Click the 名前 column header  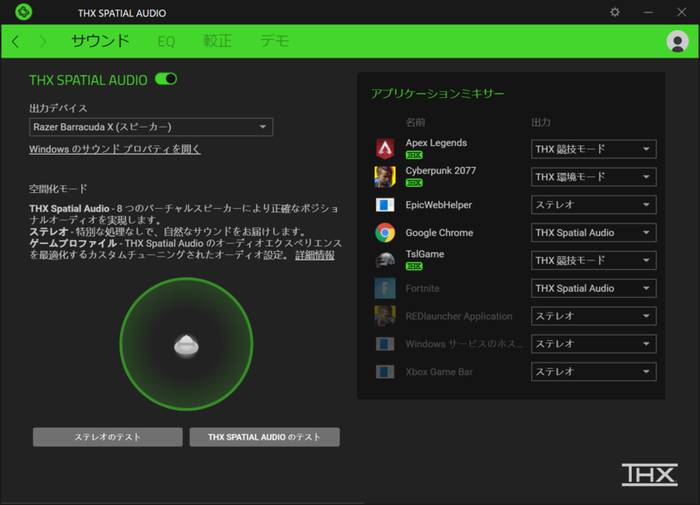[415, 122]
